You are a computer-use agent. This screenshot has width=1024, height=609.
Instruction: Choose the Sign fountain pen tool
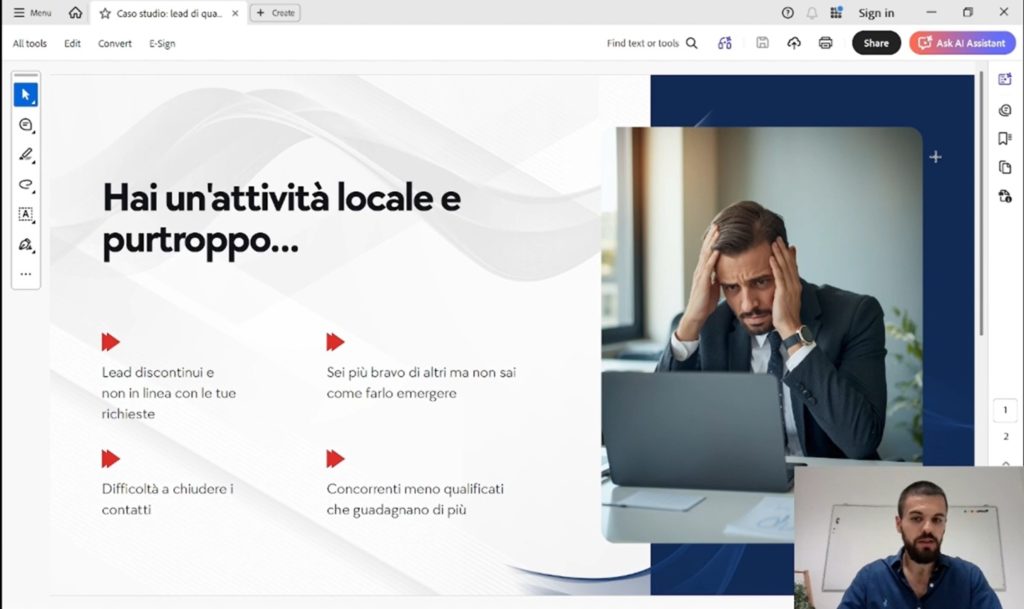(25, 245)
